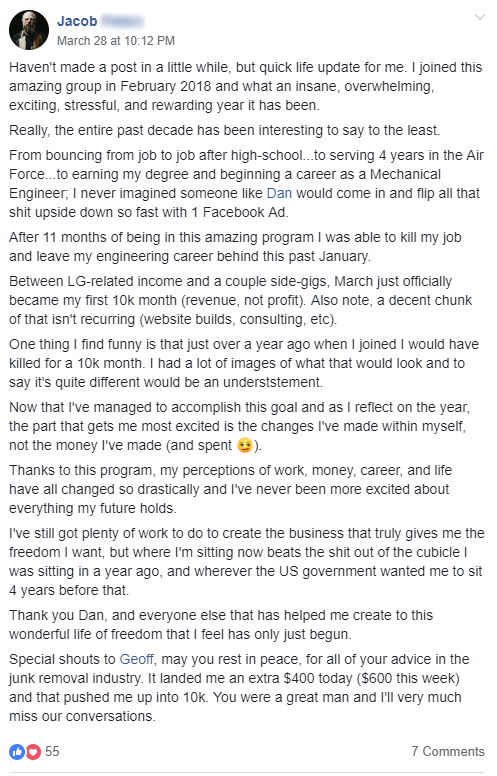
Task: Open Jacob's profile from name link
Action: coord(77,21)
